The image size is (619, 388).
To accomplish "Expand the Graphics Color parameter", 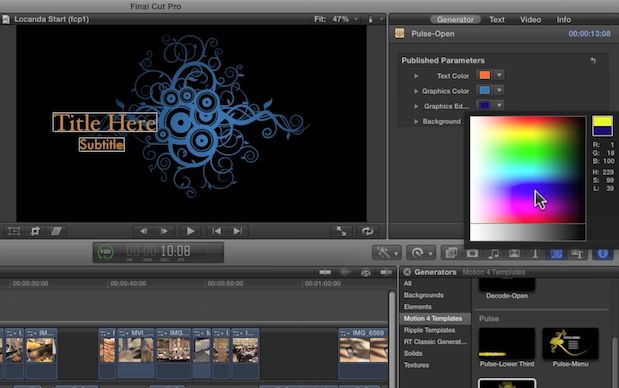I will click(x=416, y=91).
